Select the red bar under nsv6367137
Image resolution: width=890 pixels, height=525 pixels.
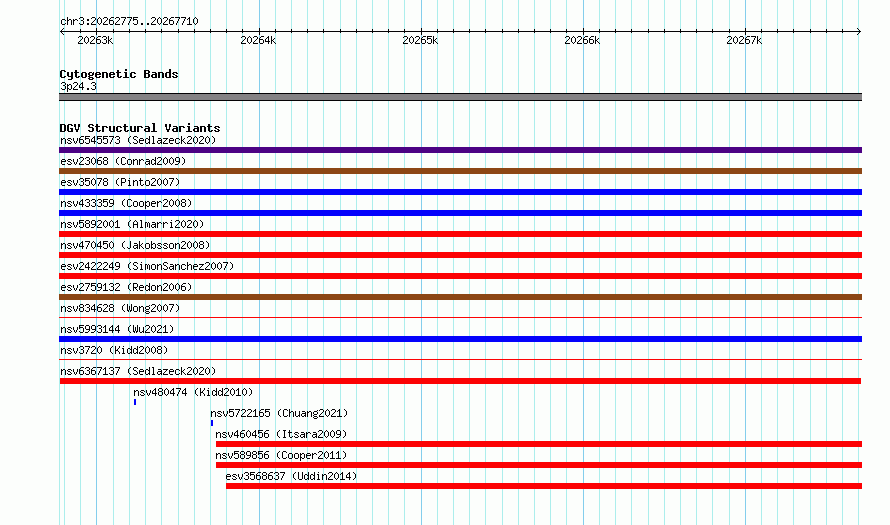[460, 381]
